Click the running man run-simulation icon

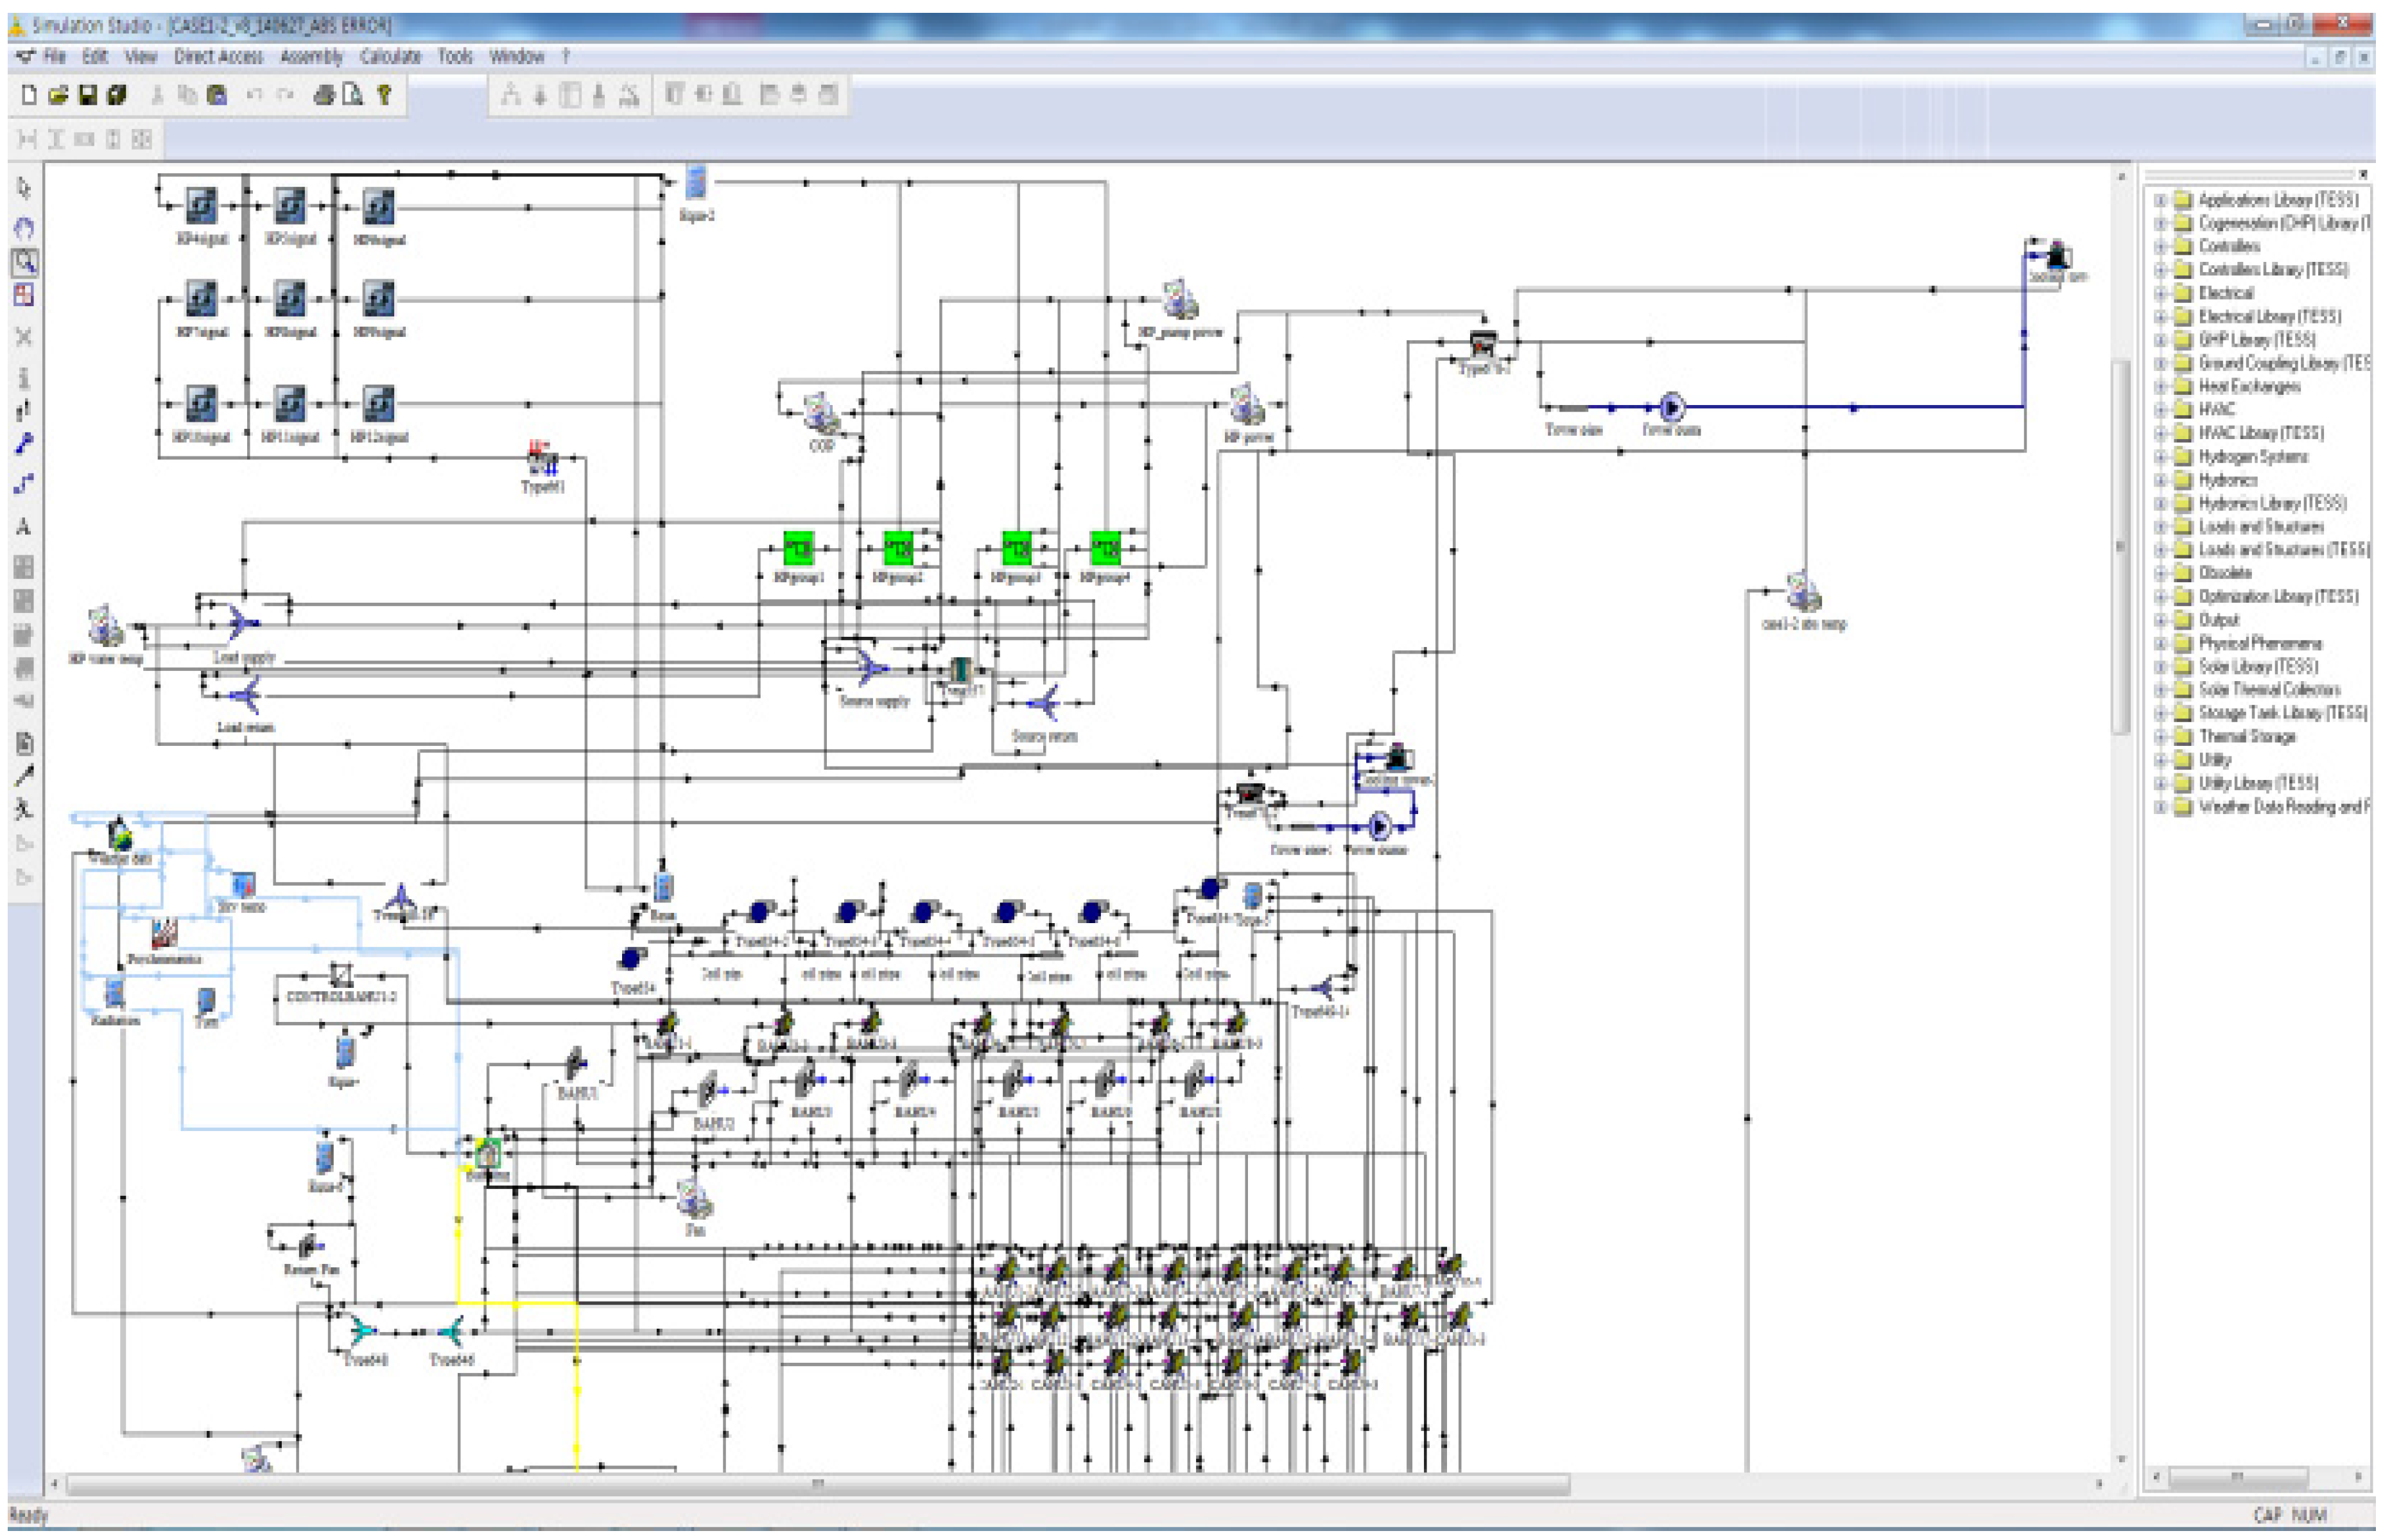(x=24, y=809)
